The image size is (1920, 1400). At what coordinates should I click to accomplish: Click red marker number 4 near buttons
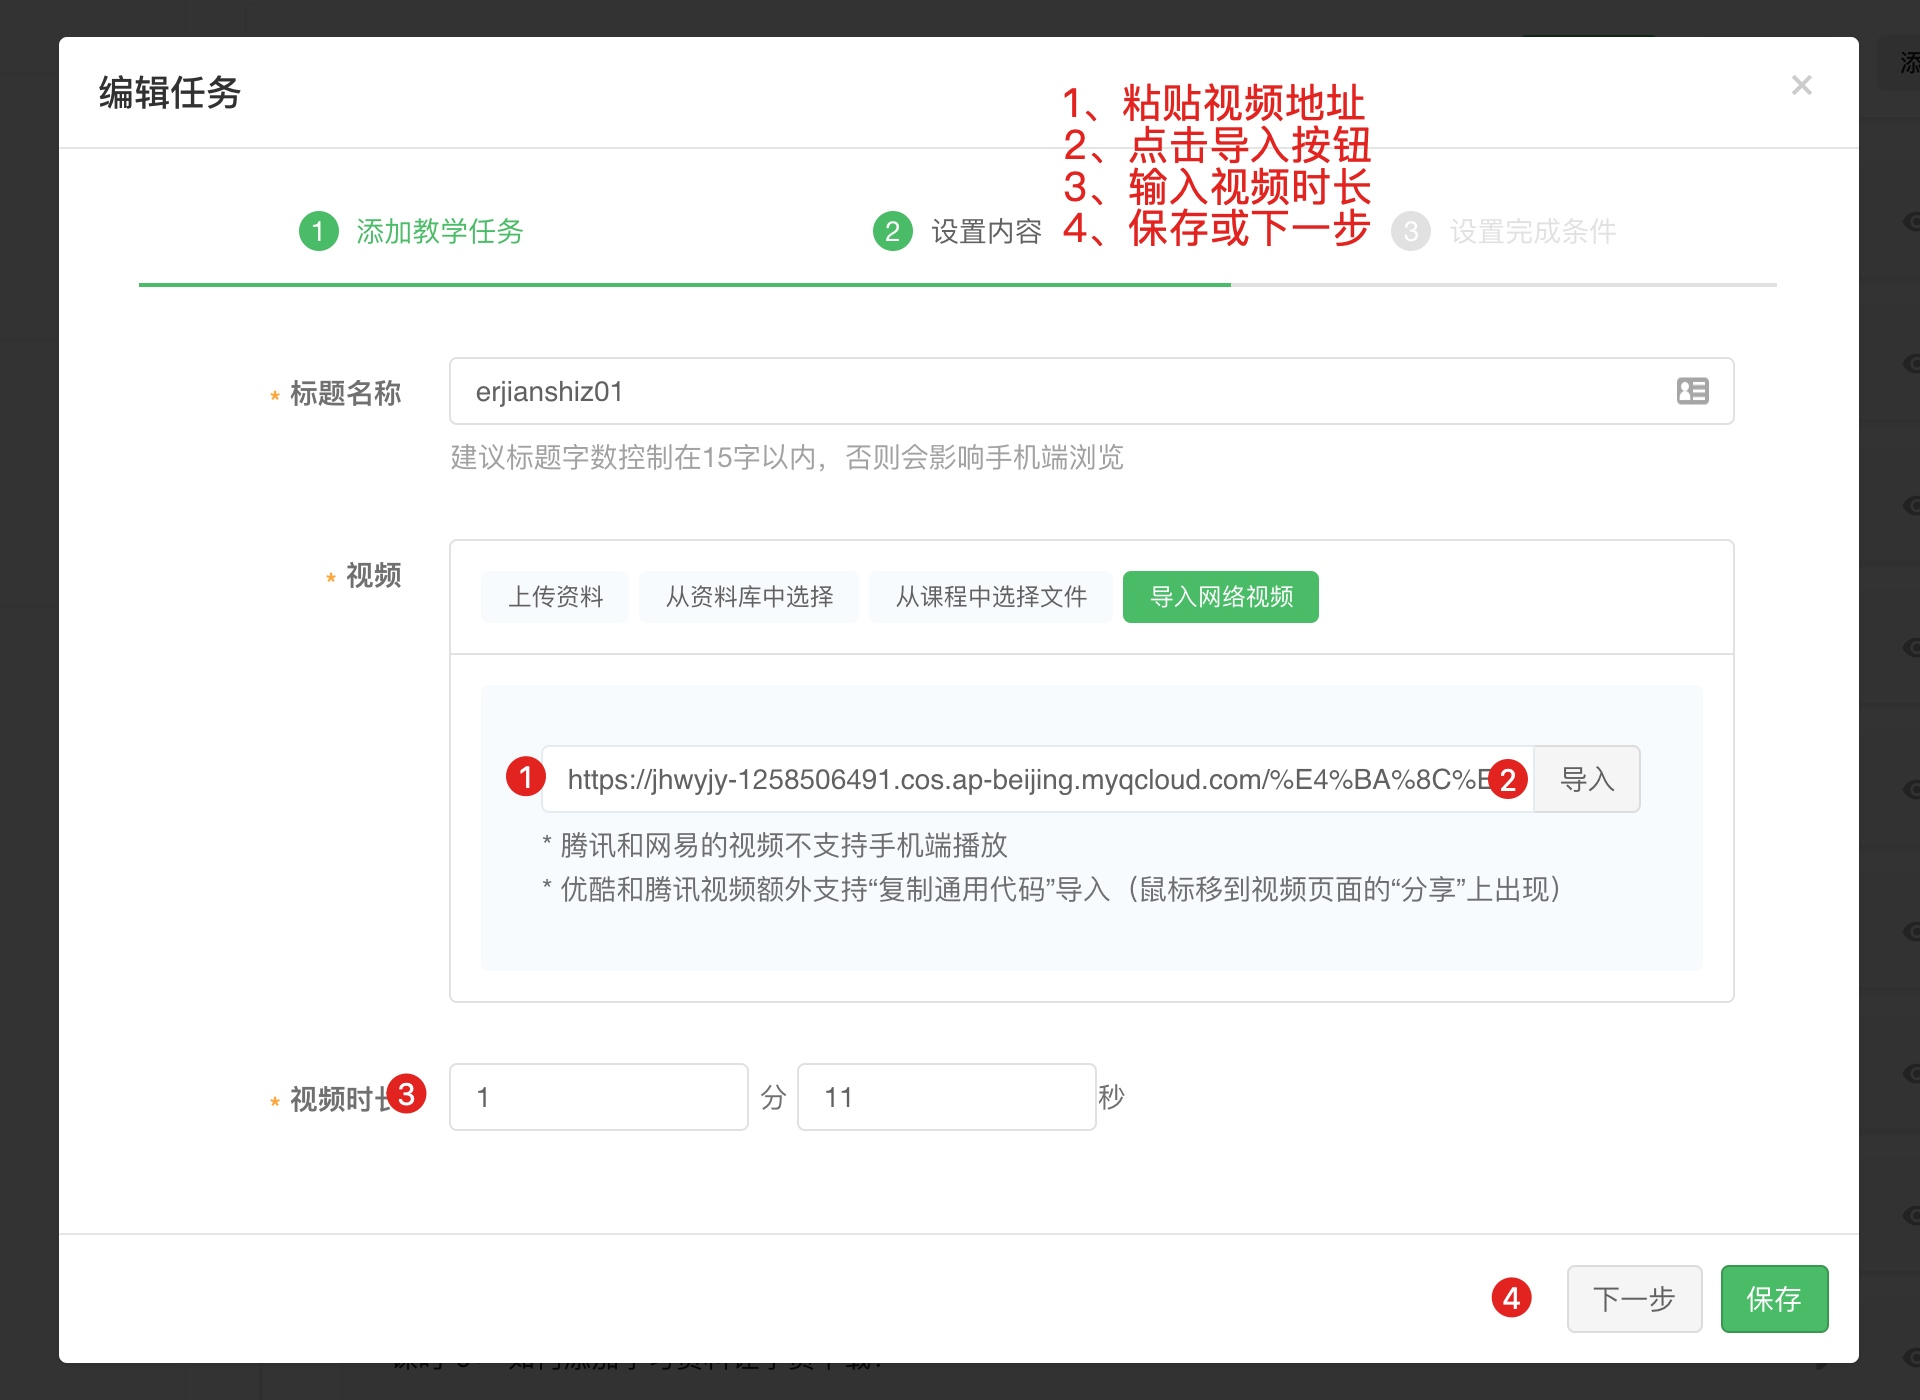pos(1511,1298)
